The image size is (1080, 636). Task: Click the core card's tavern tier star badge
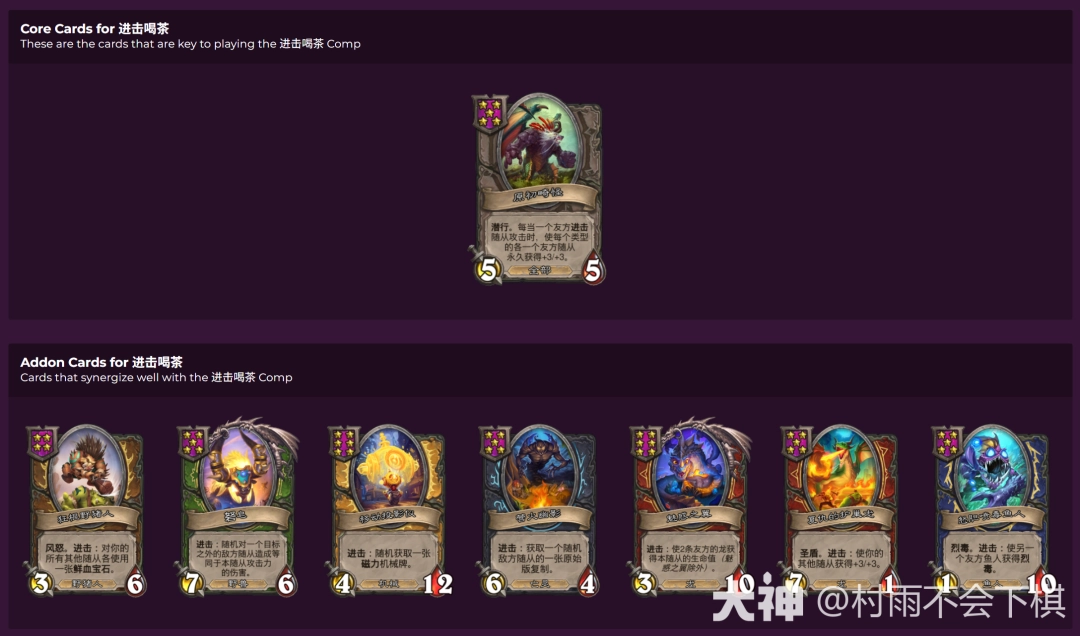(490, 114)
